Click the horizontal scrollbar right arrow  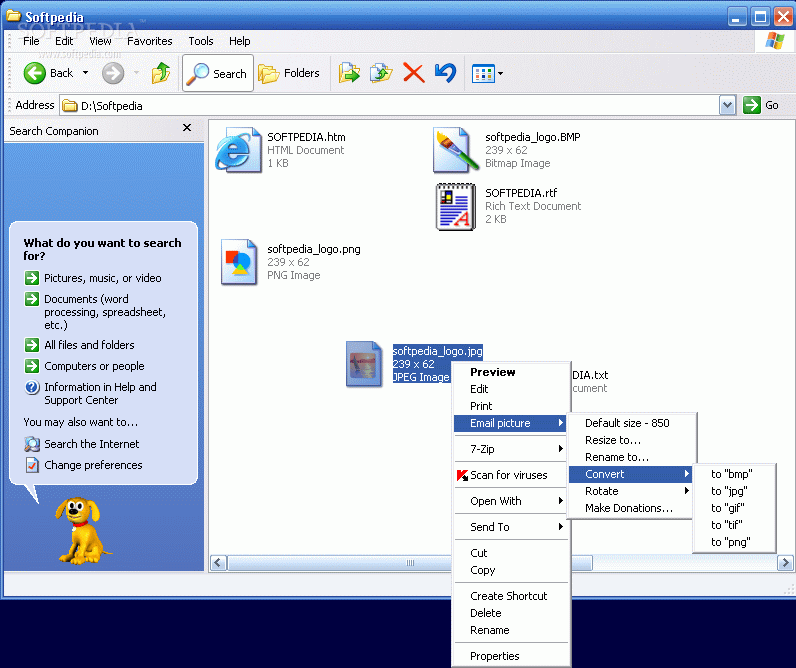pos(785,562)
